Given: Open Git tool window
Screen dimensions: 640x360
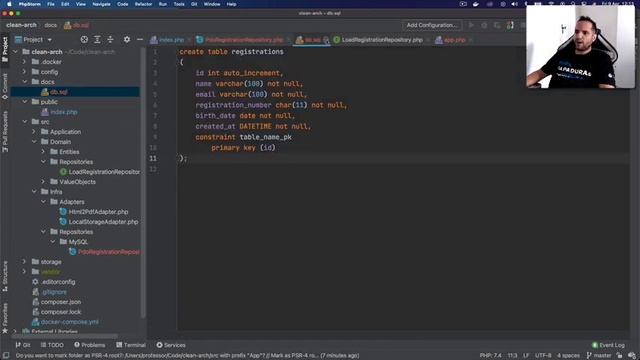Looking at the screenshot, I should pos(23,345).
